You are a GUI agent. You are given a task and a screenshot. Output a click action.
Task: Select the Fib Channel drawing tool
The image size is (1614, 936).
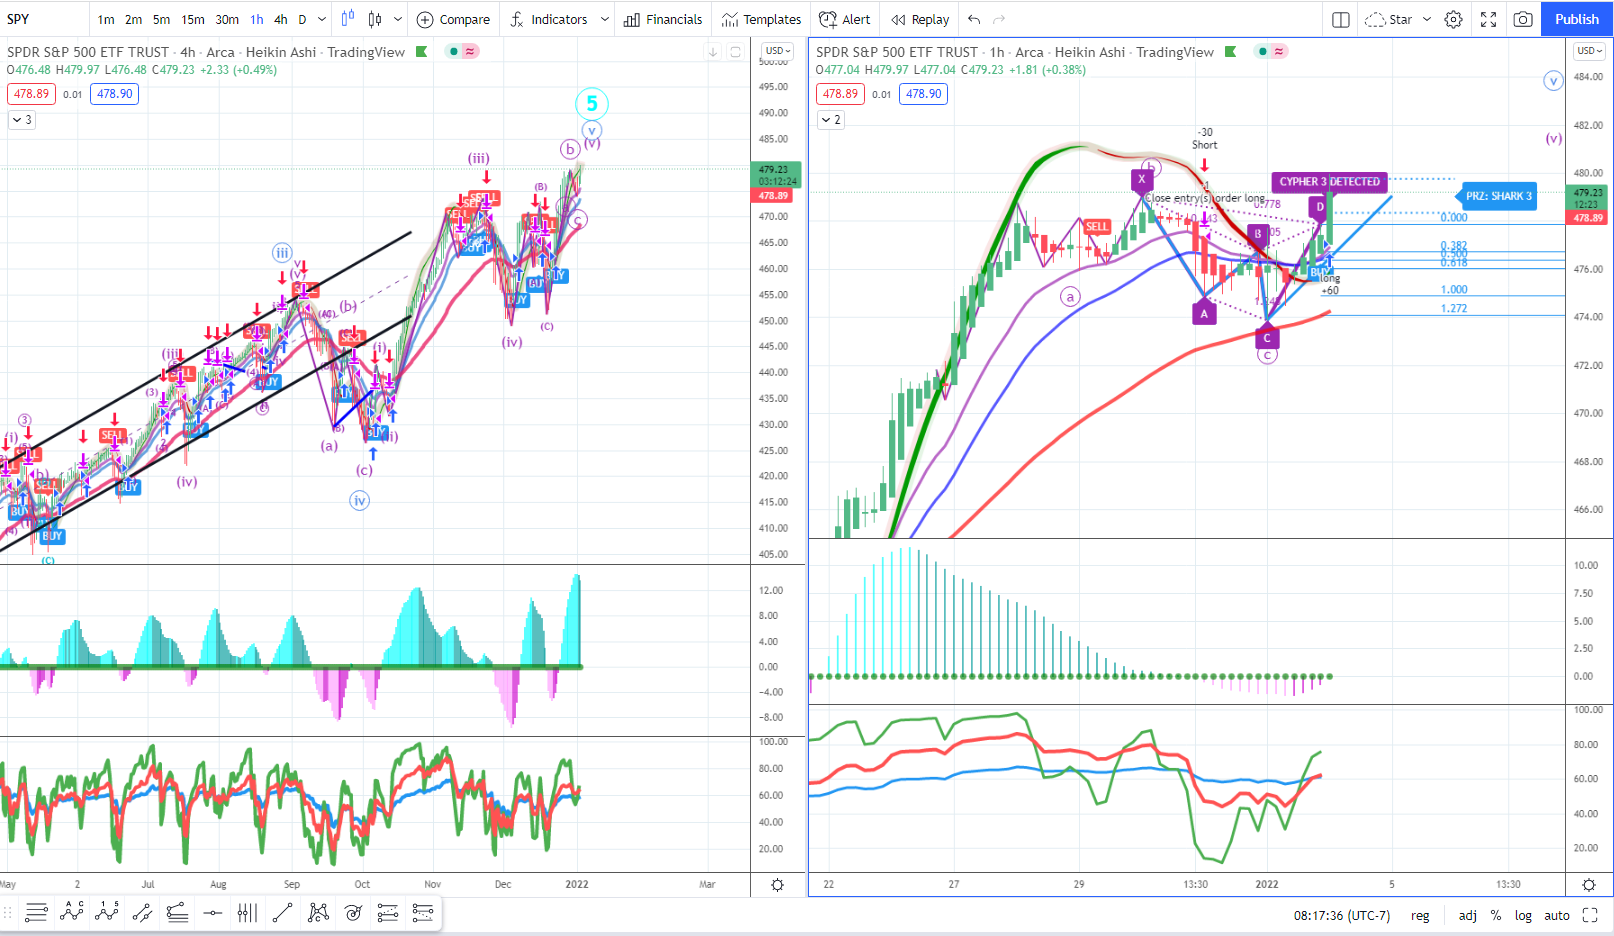tap(423, 912)
